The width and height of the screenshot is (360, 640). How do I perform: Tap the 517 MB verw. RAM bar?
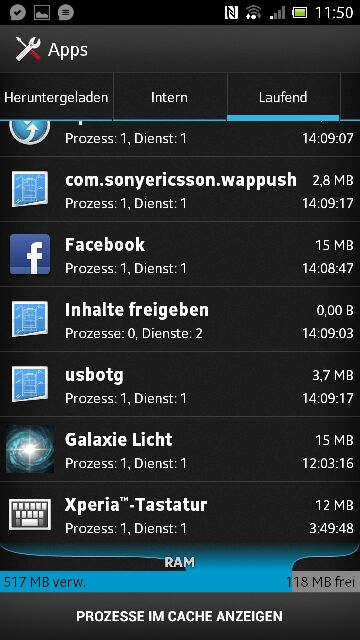pyautogui.click(x=146, y=582)
